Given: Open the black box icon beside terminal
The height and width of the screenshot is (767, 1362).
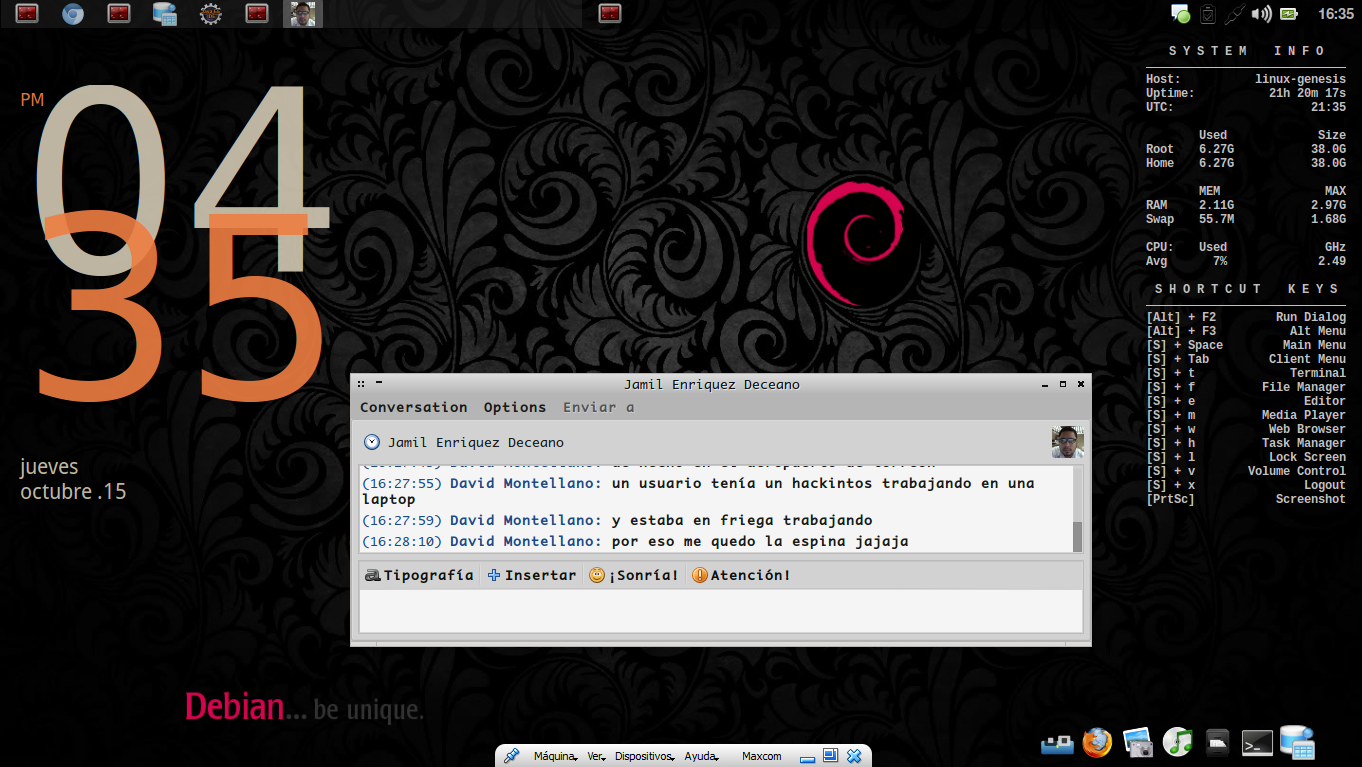Looking at the screenshot, I should (x=1217, y=742).
